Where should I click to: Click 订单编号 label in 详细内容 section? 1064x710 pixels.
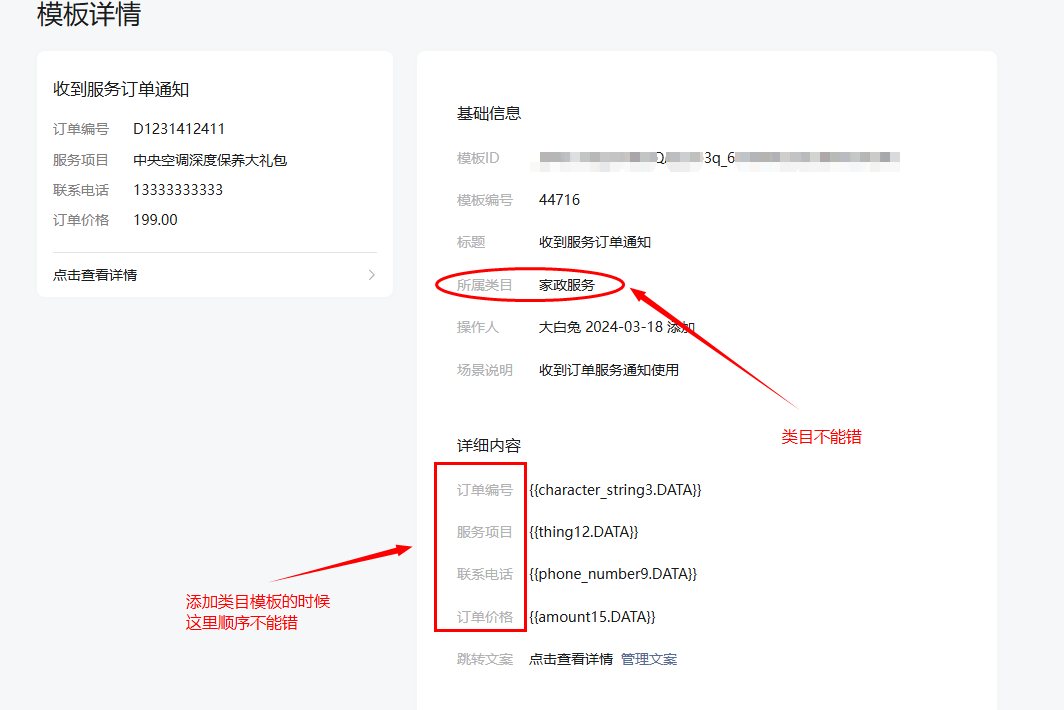click(484, 490)
